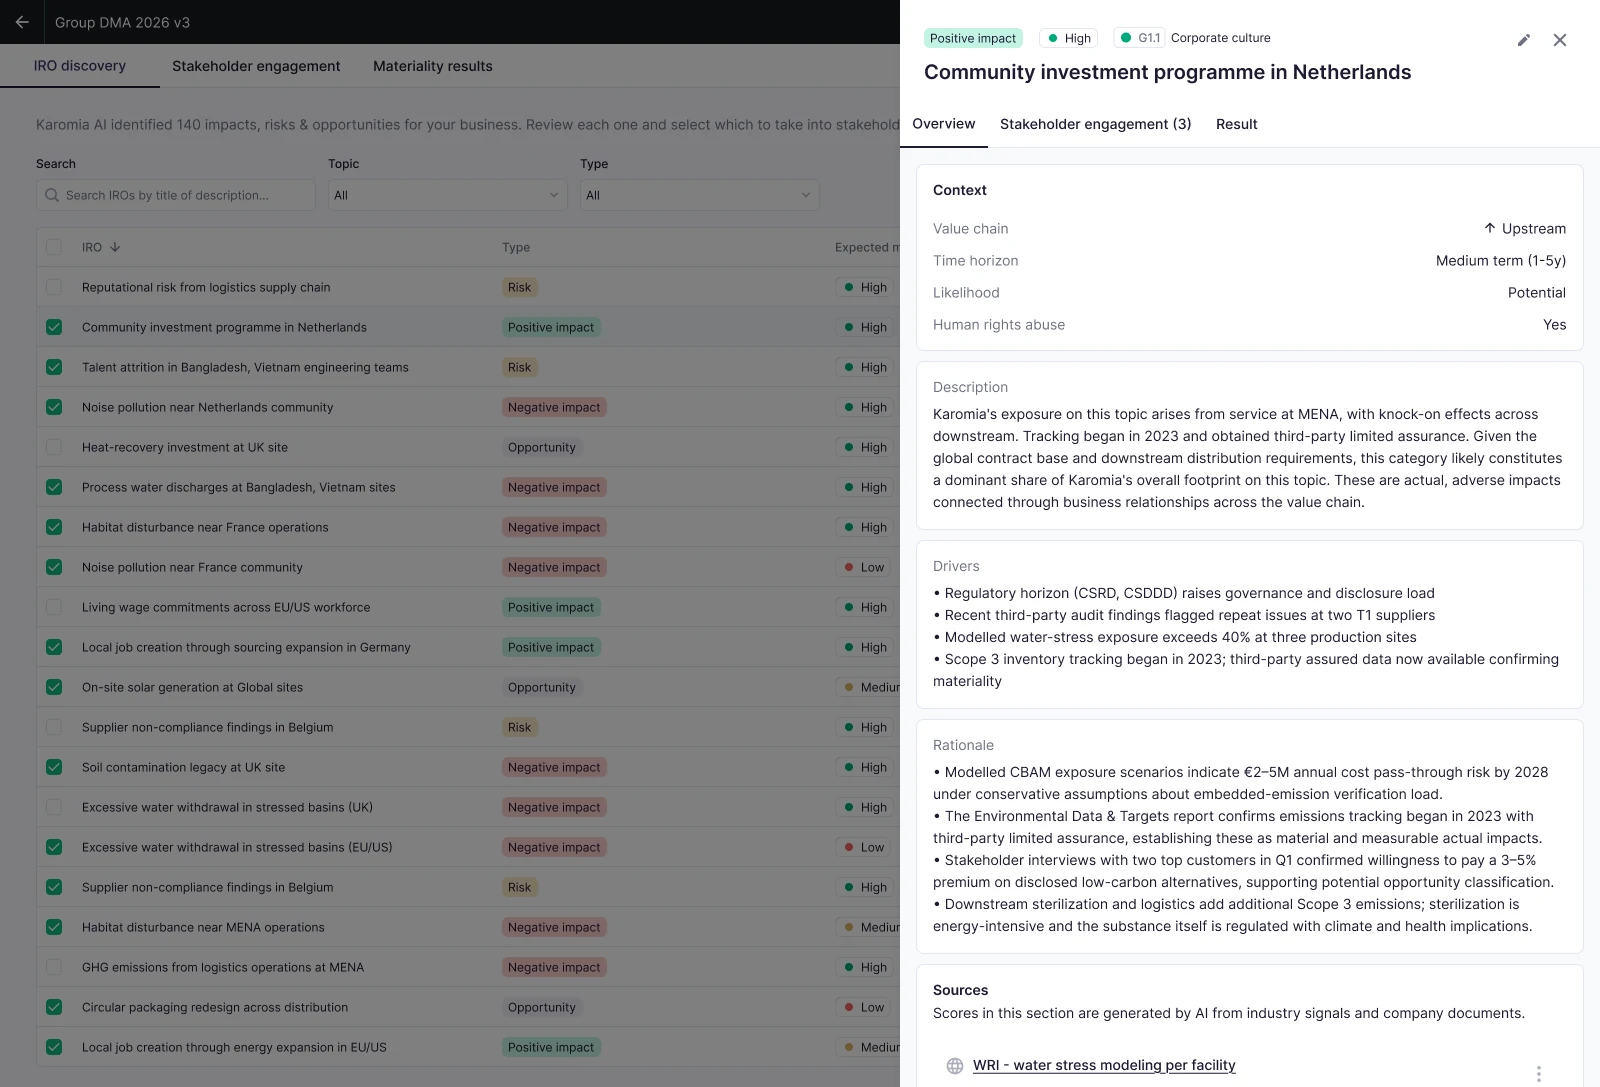Screen dimensions: 1600x1087
Task: Click the back arrow icon
Action: pyautogui.click(x=22, y=22)
